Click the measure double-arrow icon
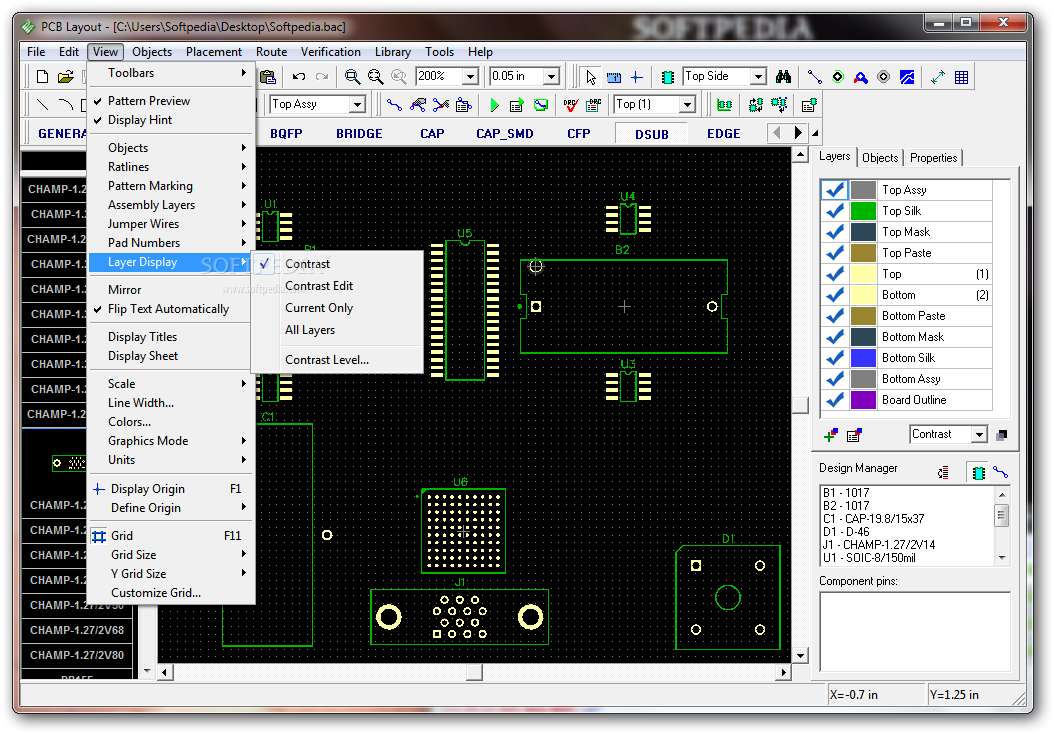This screenshot has width=1054, height=734. coord(938,77)
